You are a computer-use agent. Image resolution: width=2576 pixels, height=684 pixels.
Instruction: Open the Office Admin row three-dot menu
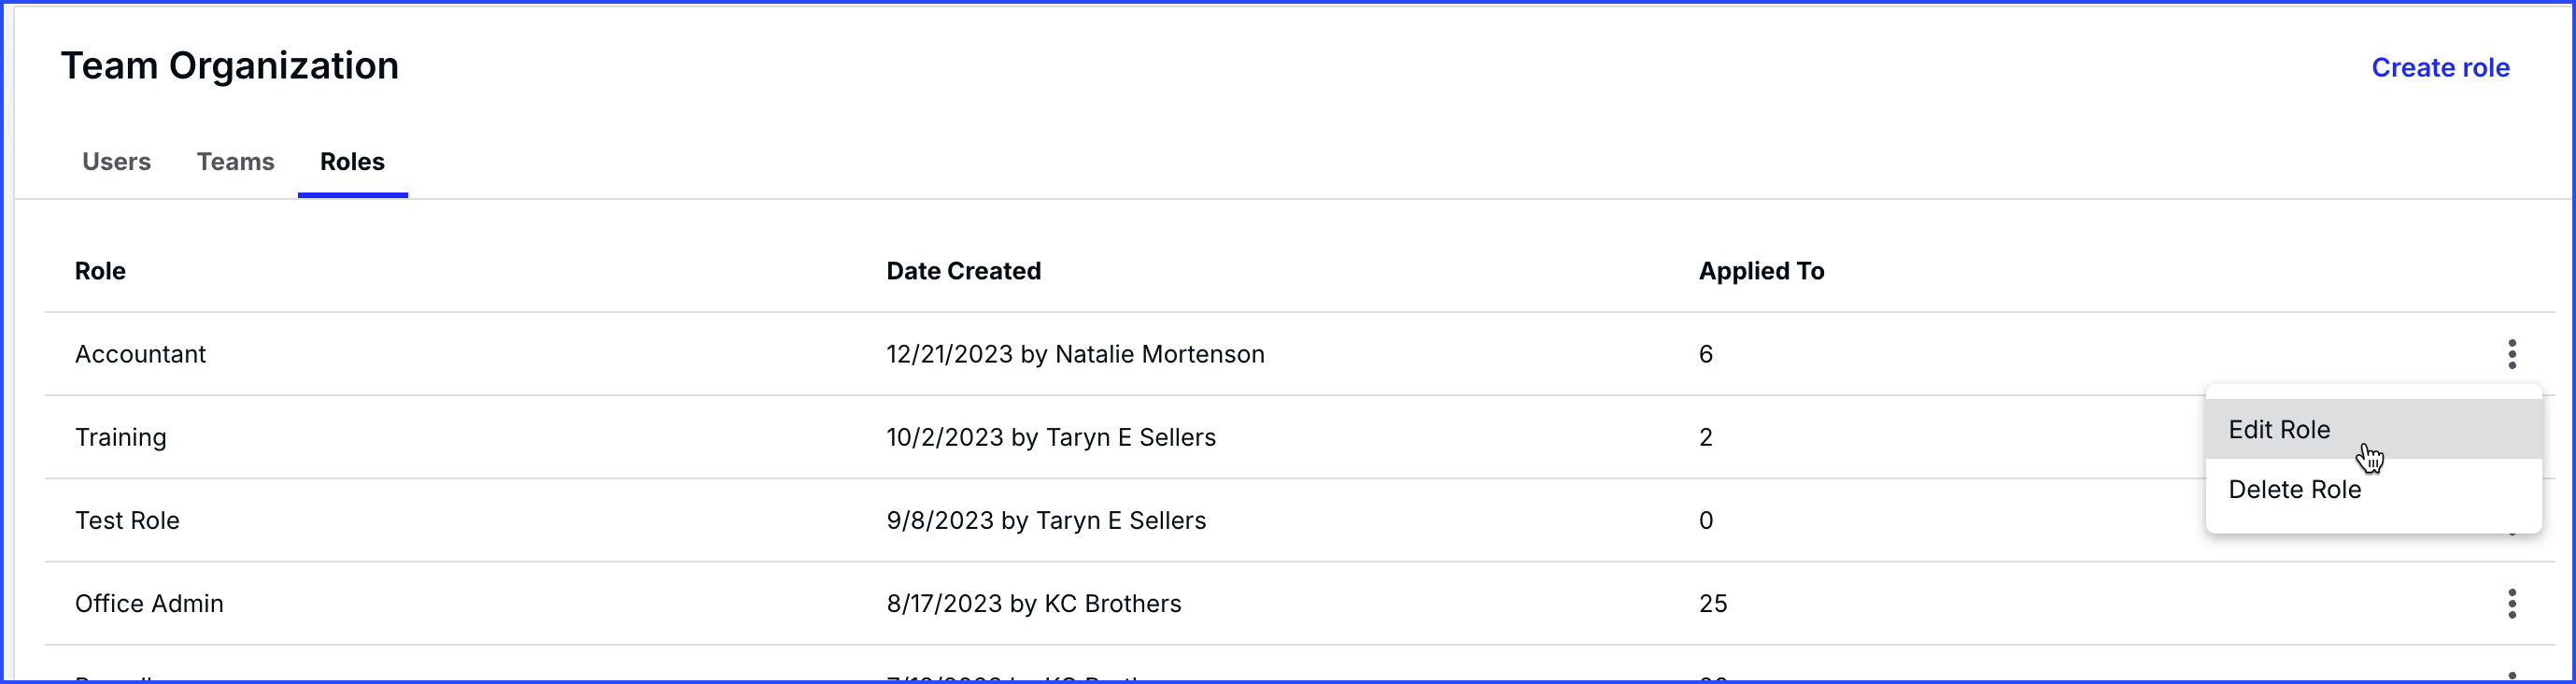click(x=2511, y=603)
